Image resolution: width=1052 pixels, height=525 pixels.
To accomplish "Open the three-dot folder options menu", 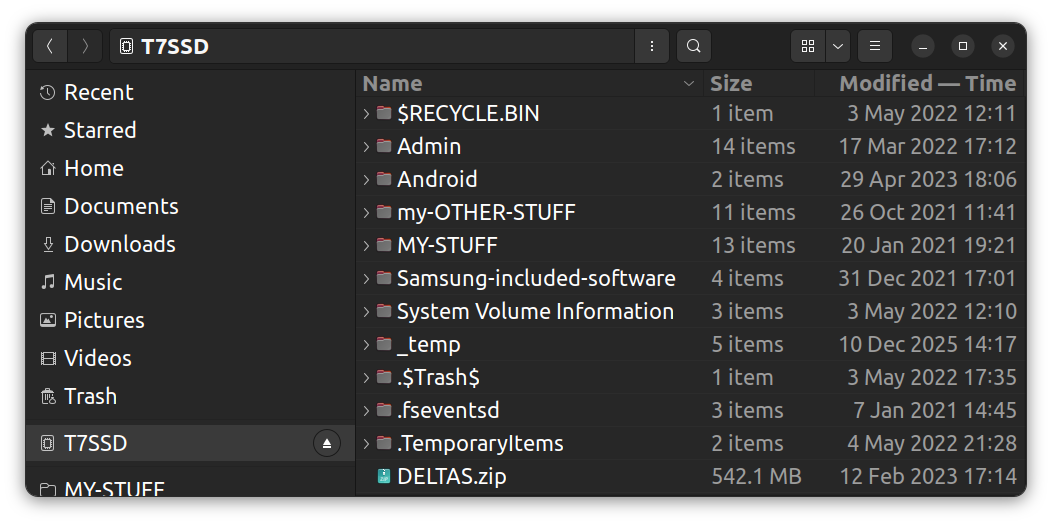I will coord(652,46).
